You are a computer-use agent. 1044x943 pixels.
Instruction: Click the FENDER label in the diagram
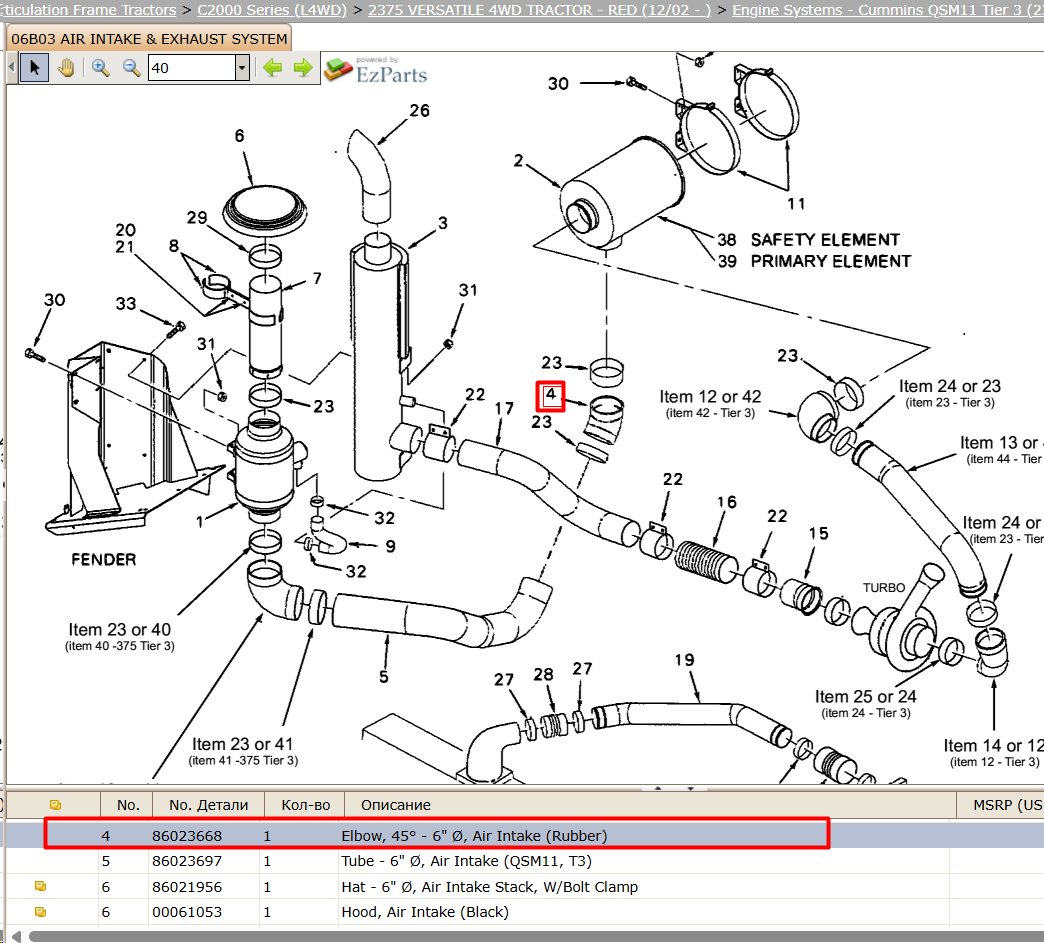[x=103, y=559]
